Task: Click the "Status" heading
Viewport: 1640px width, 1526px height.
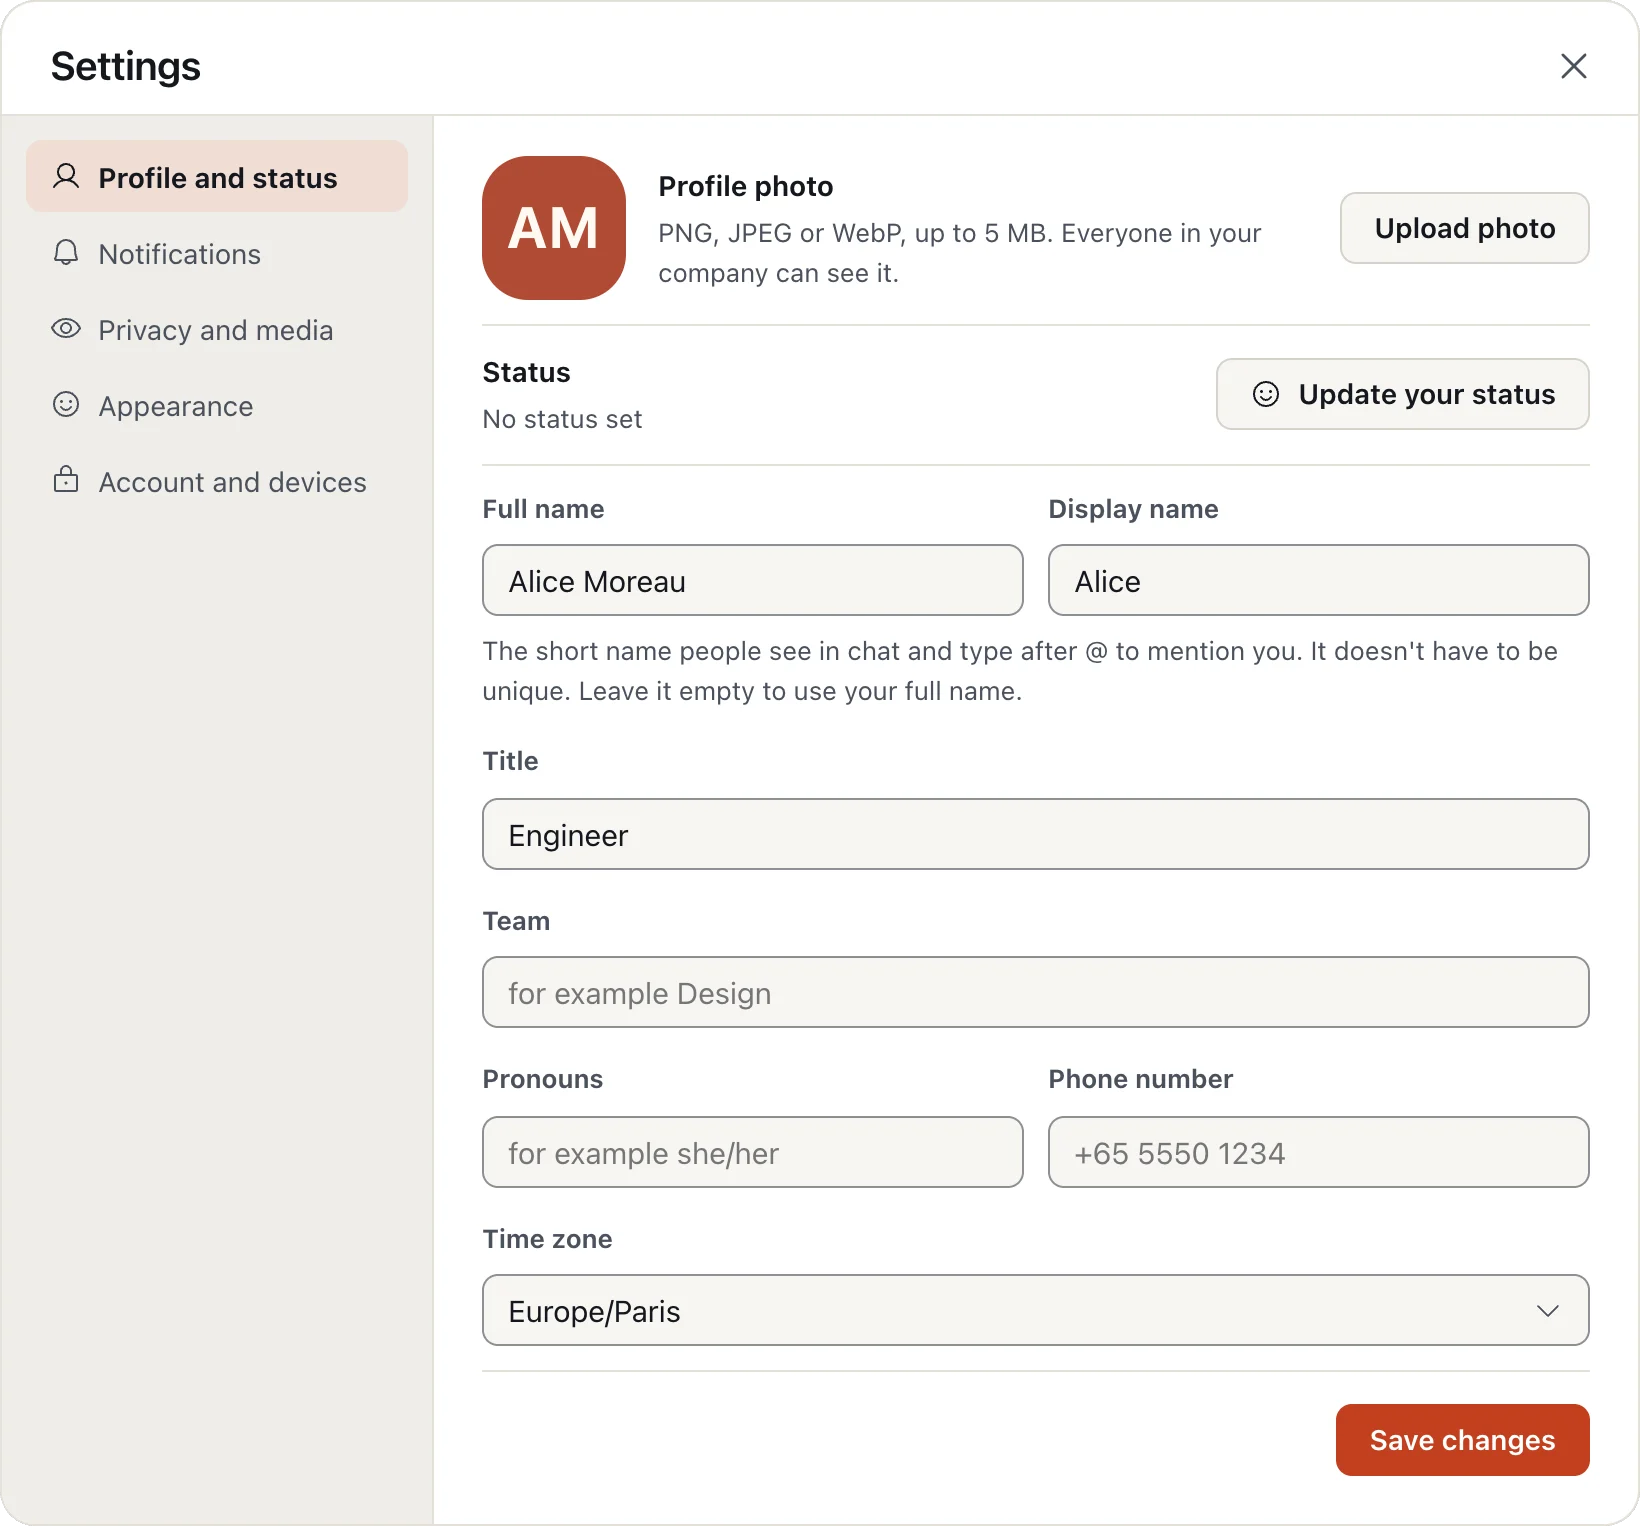Action: pos(526,372)
